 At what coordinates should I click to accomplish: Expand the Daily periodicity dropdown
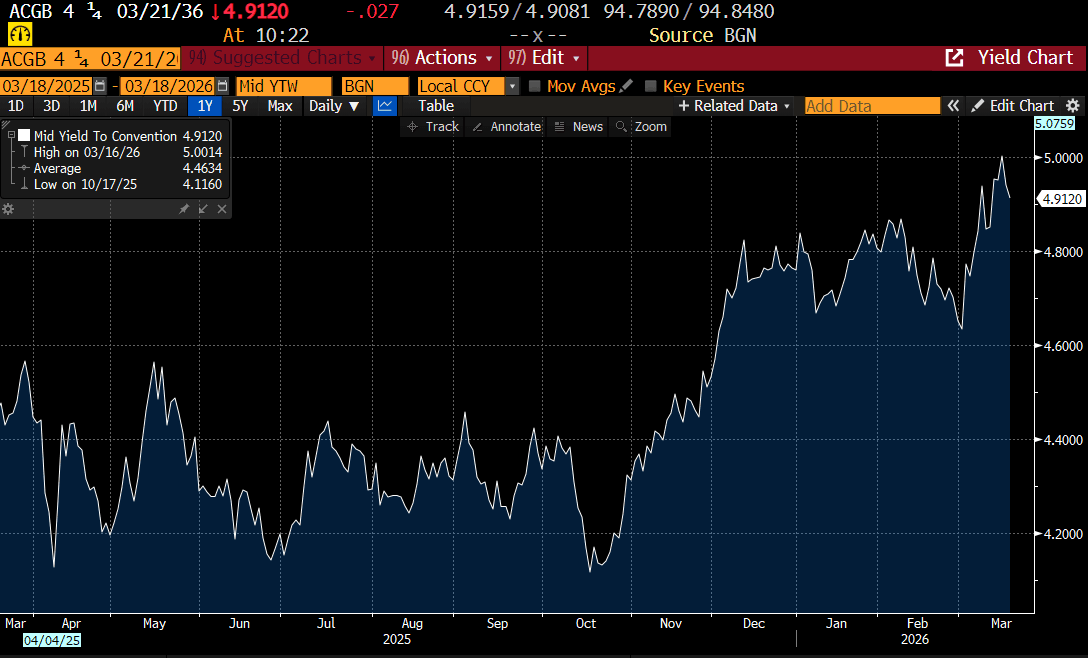tap(333, 106)
